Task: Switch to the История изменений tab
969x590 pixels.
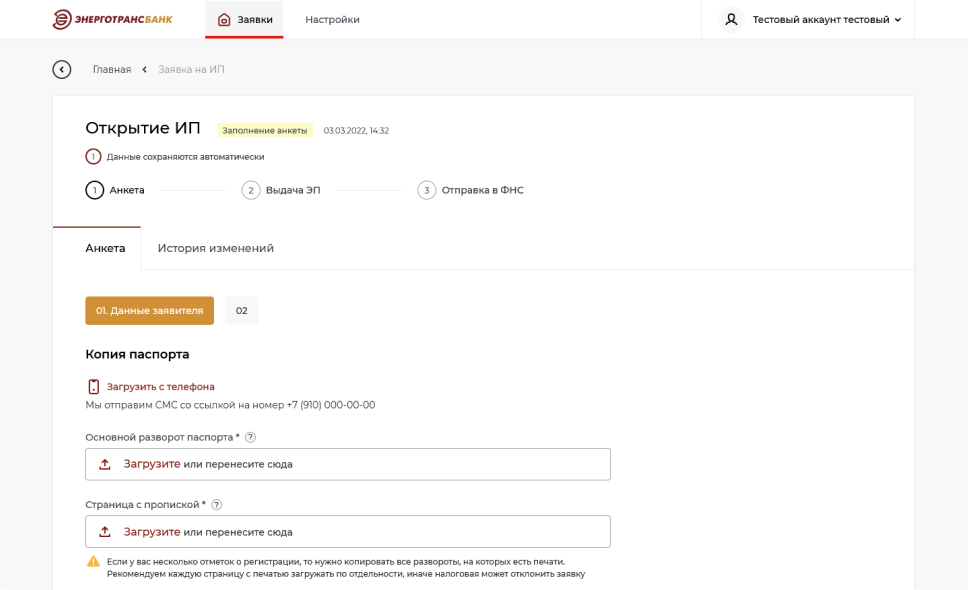Action: [215, 248]
